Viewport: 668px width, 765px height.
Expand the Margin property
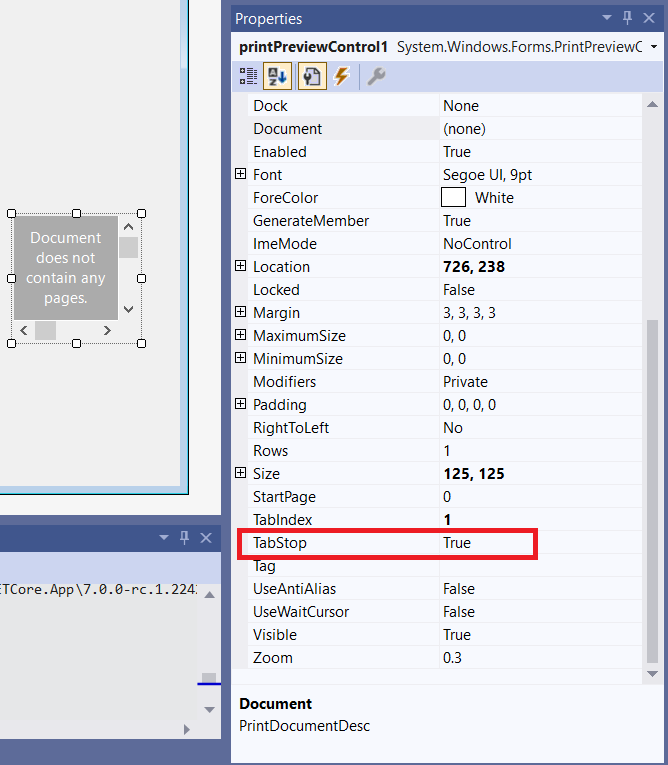240,311
